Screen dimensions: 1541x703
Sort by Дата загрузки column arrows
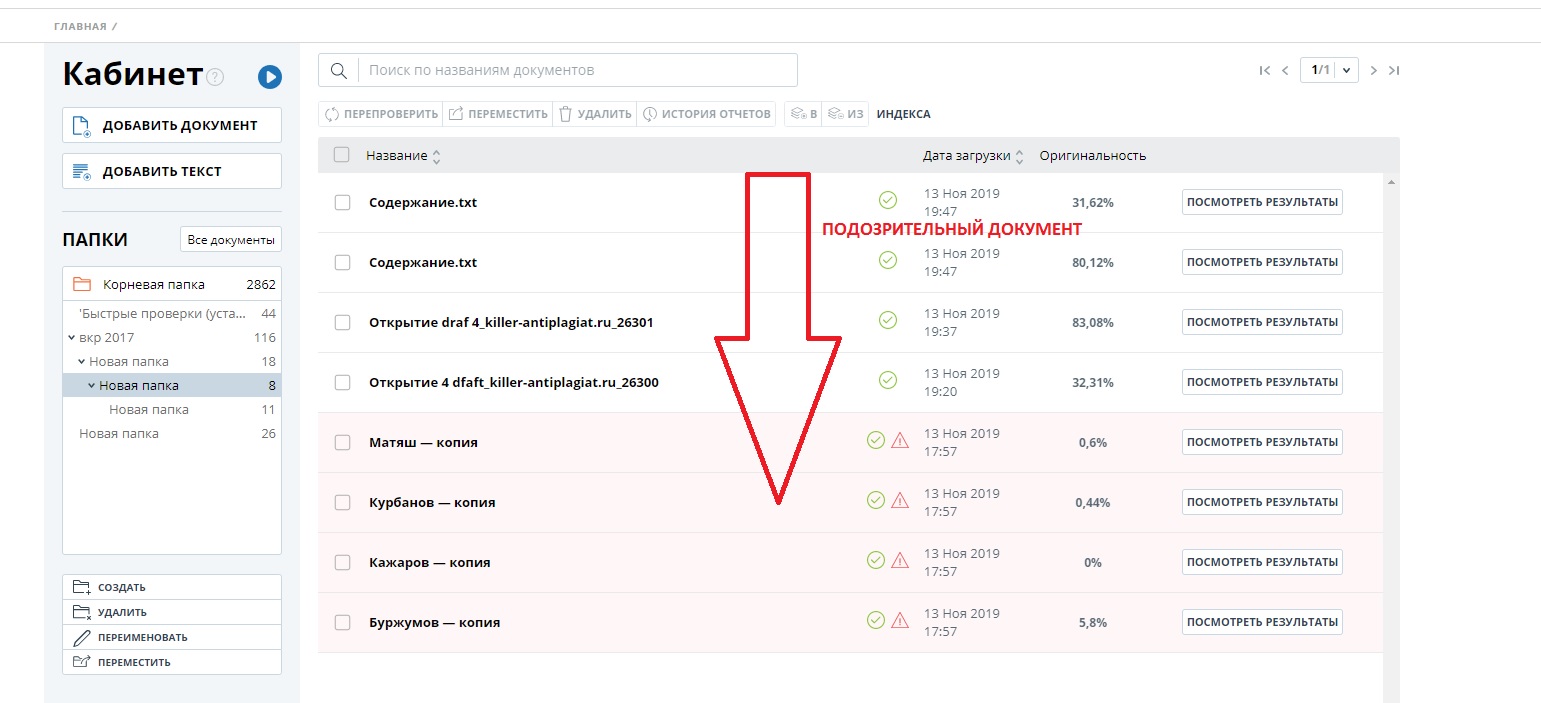click(1019, 156)
